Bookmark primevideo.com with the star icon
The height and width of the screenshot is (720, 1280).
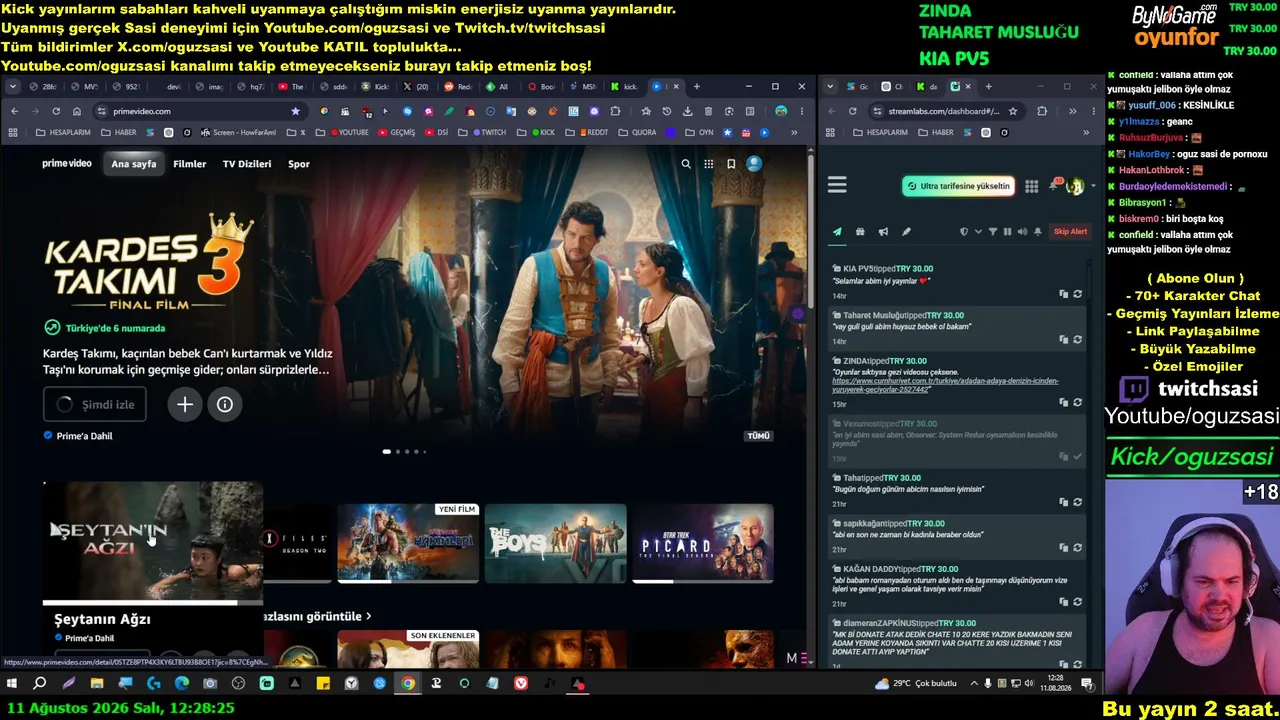click(x=295, y=111)
